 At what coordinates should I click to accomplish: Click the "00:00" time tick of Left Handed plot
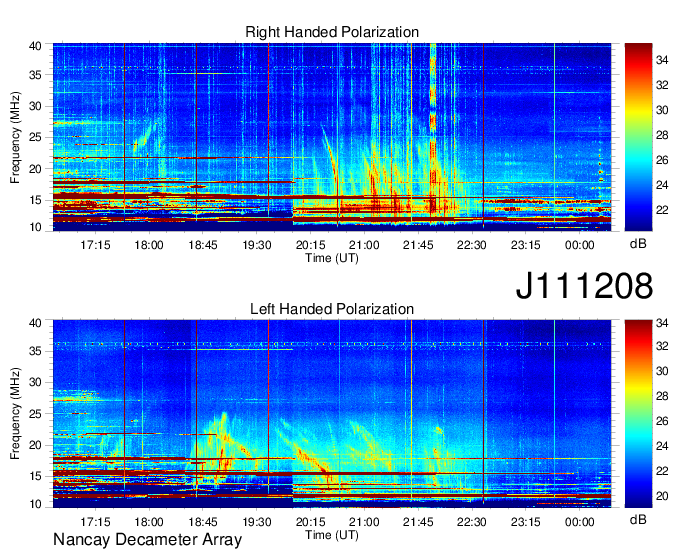(x=579, y=522)
